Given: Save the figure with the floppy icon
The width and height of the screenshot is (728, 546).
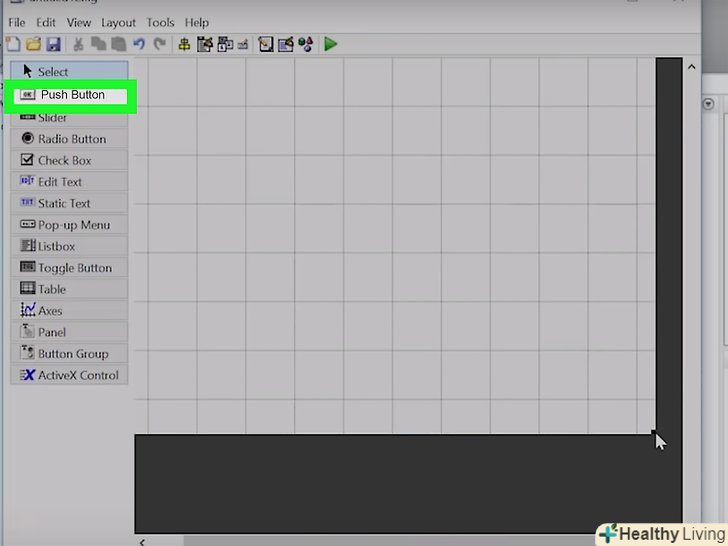Looking at the screenshot, I should 54,44.
